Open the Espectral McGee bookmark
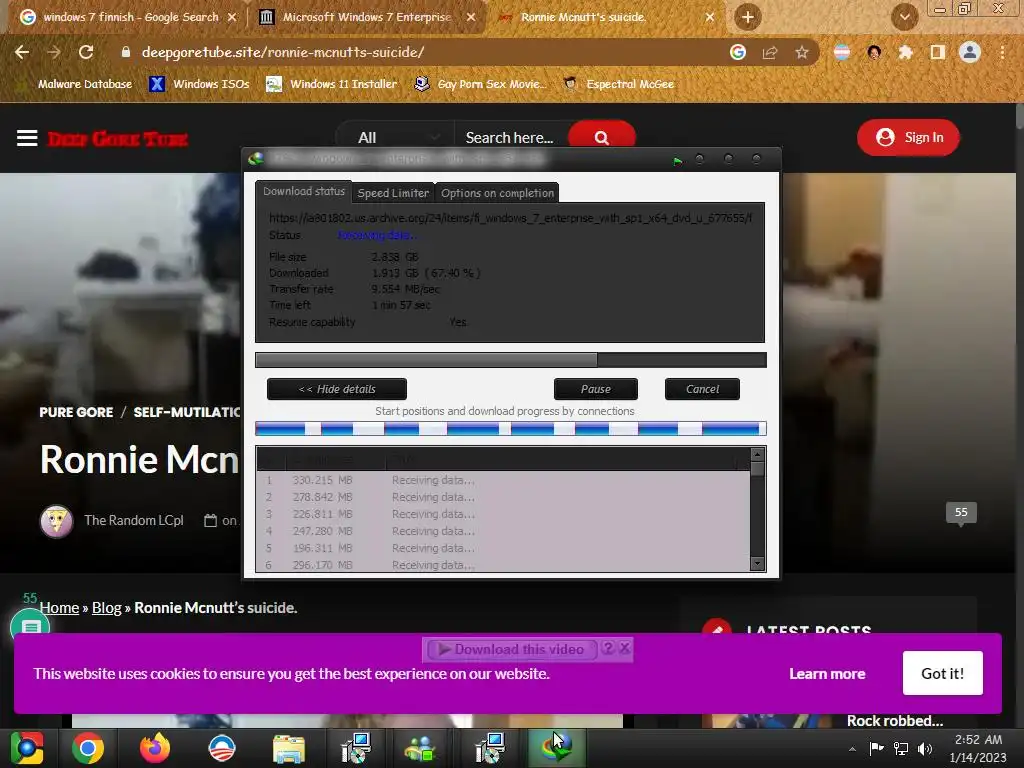This screenshot has height=768, width=1024. (619, 84)
